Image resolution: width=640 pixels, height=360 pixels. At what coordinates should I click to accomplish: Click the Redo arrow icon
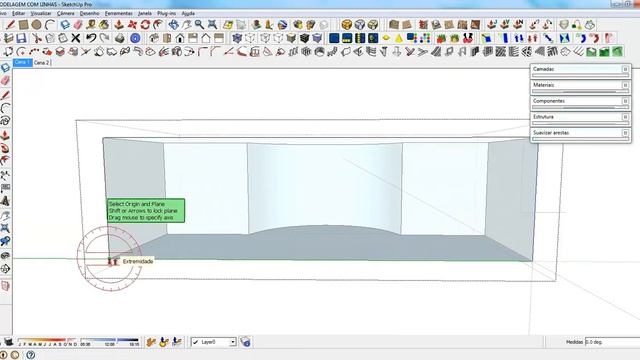104,38
